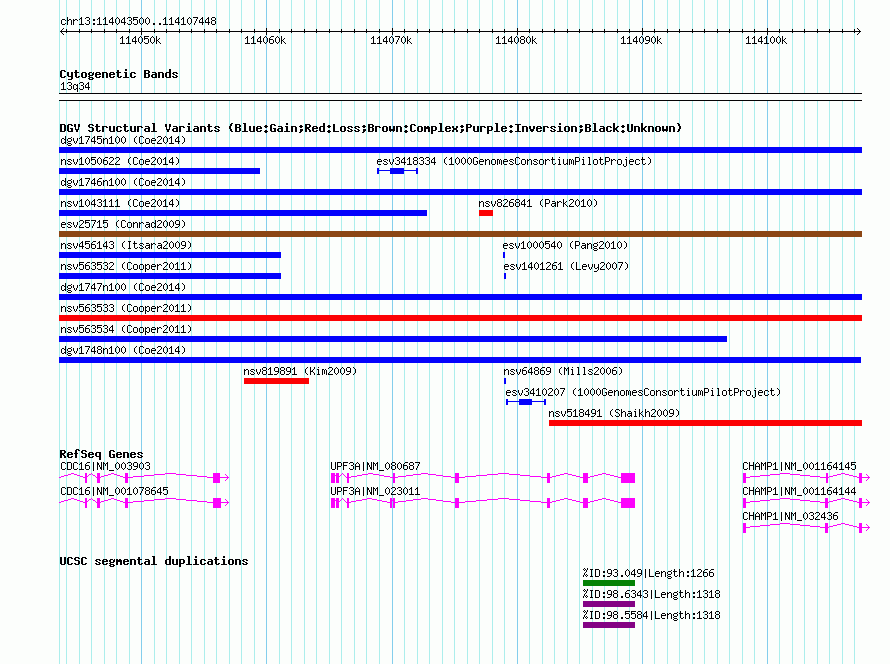Image resolution: width=890 pixels, height=664 pixels.
Task: Click the red loss bar under nsv819891
Action: point(276,381)
